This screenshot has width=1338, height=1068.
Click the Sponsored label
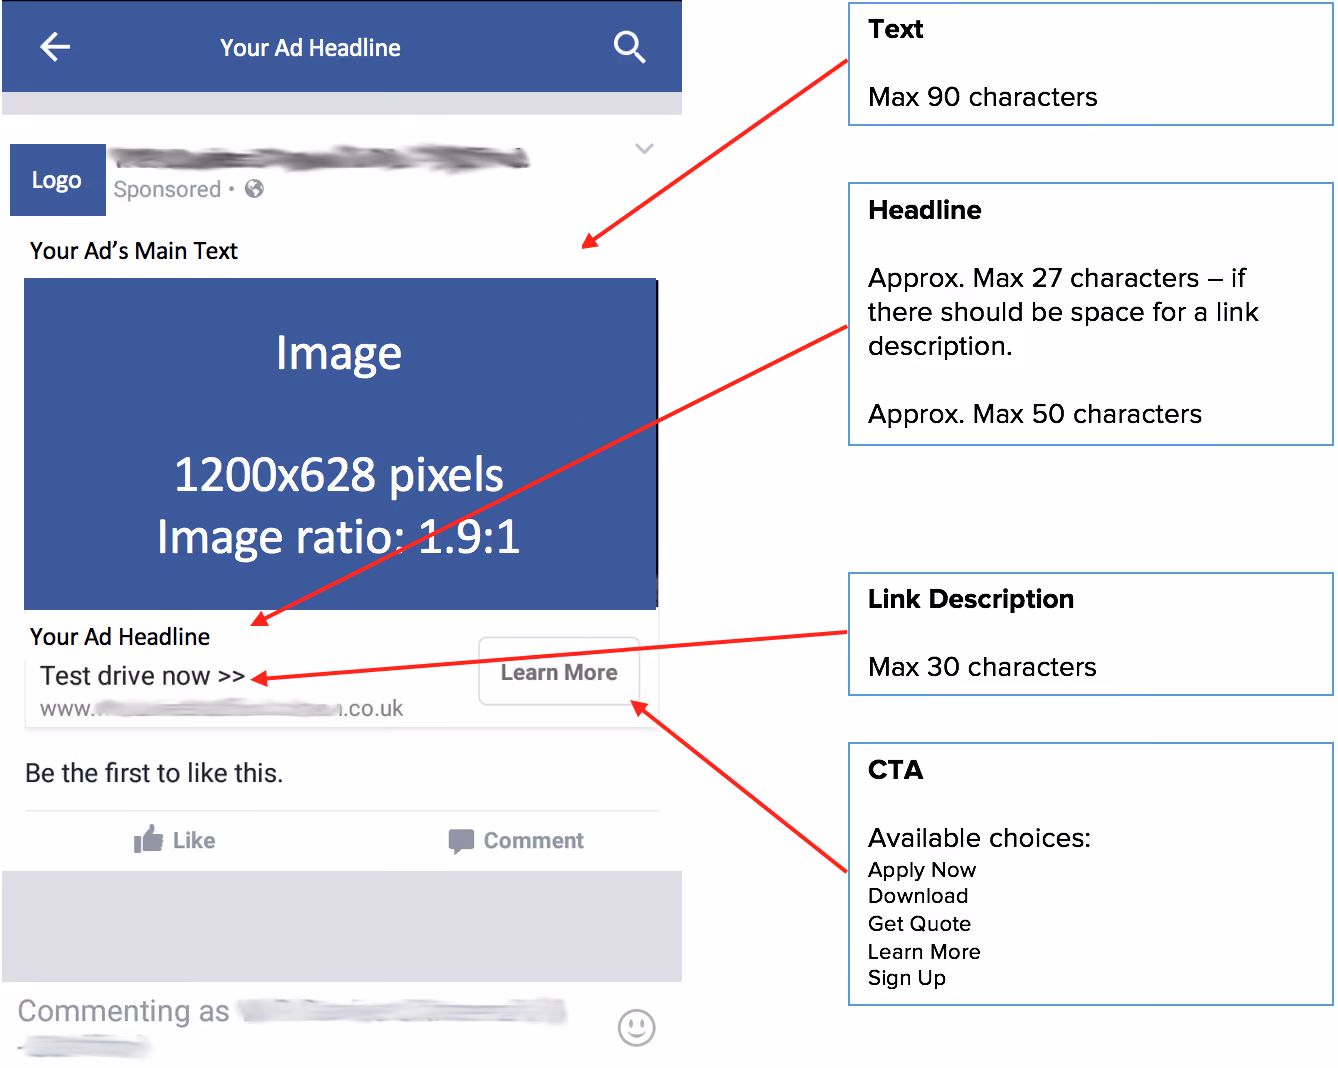tap(167, 189)
